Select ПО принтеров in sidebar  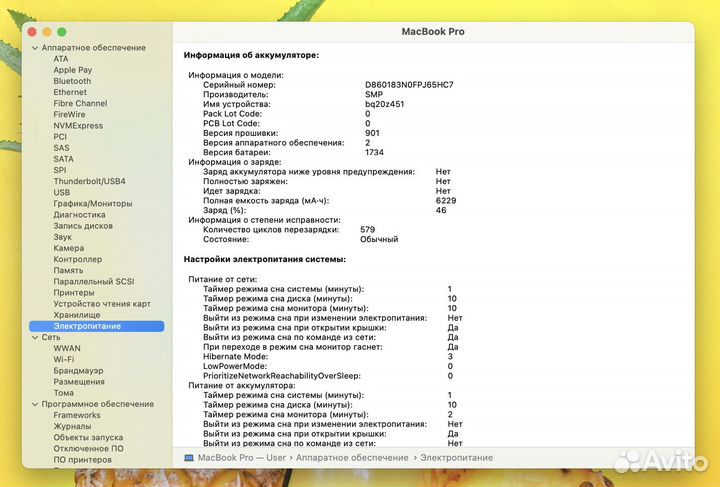(x=83, y=460)
